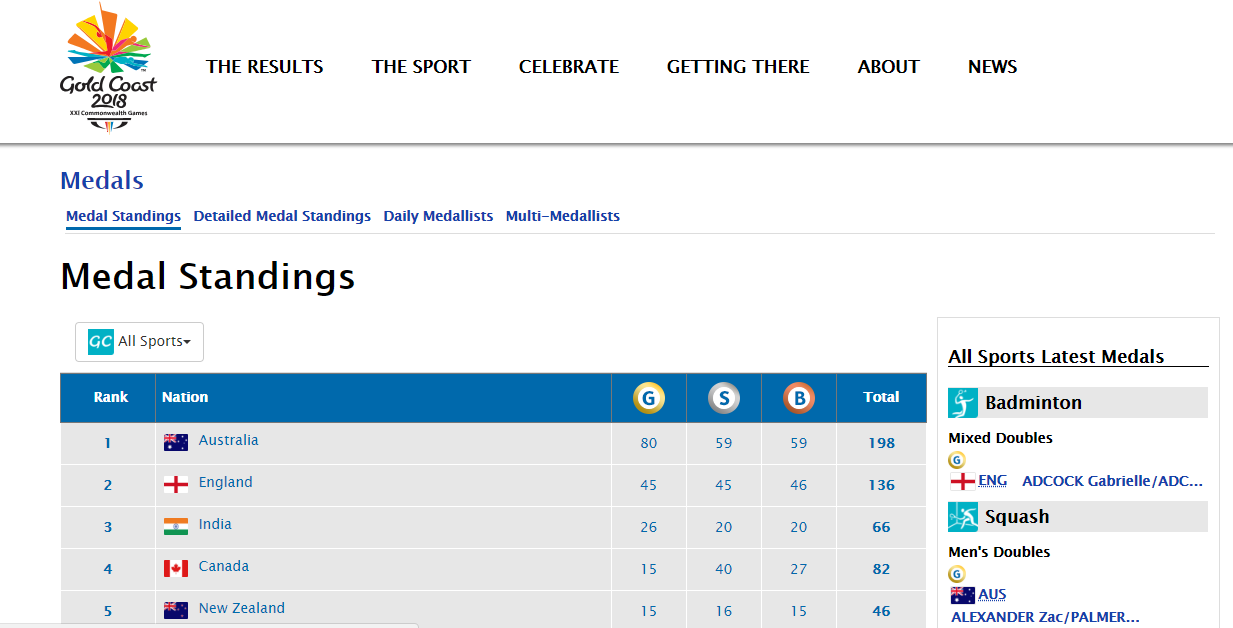The height and width of the screenshot is (628, 1233).
Task: Open ALEXANDER Zac/PALMER... medallist link
Action: coord(1045,617)
